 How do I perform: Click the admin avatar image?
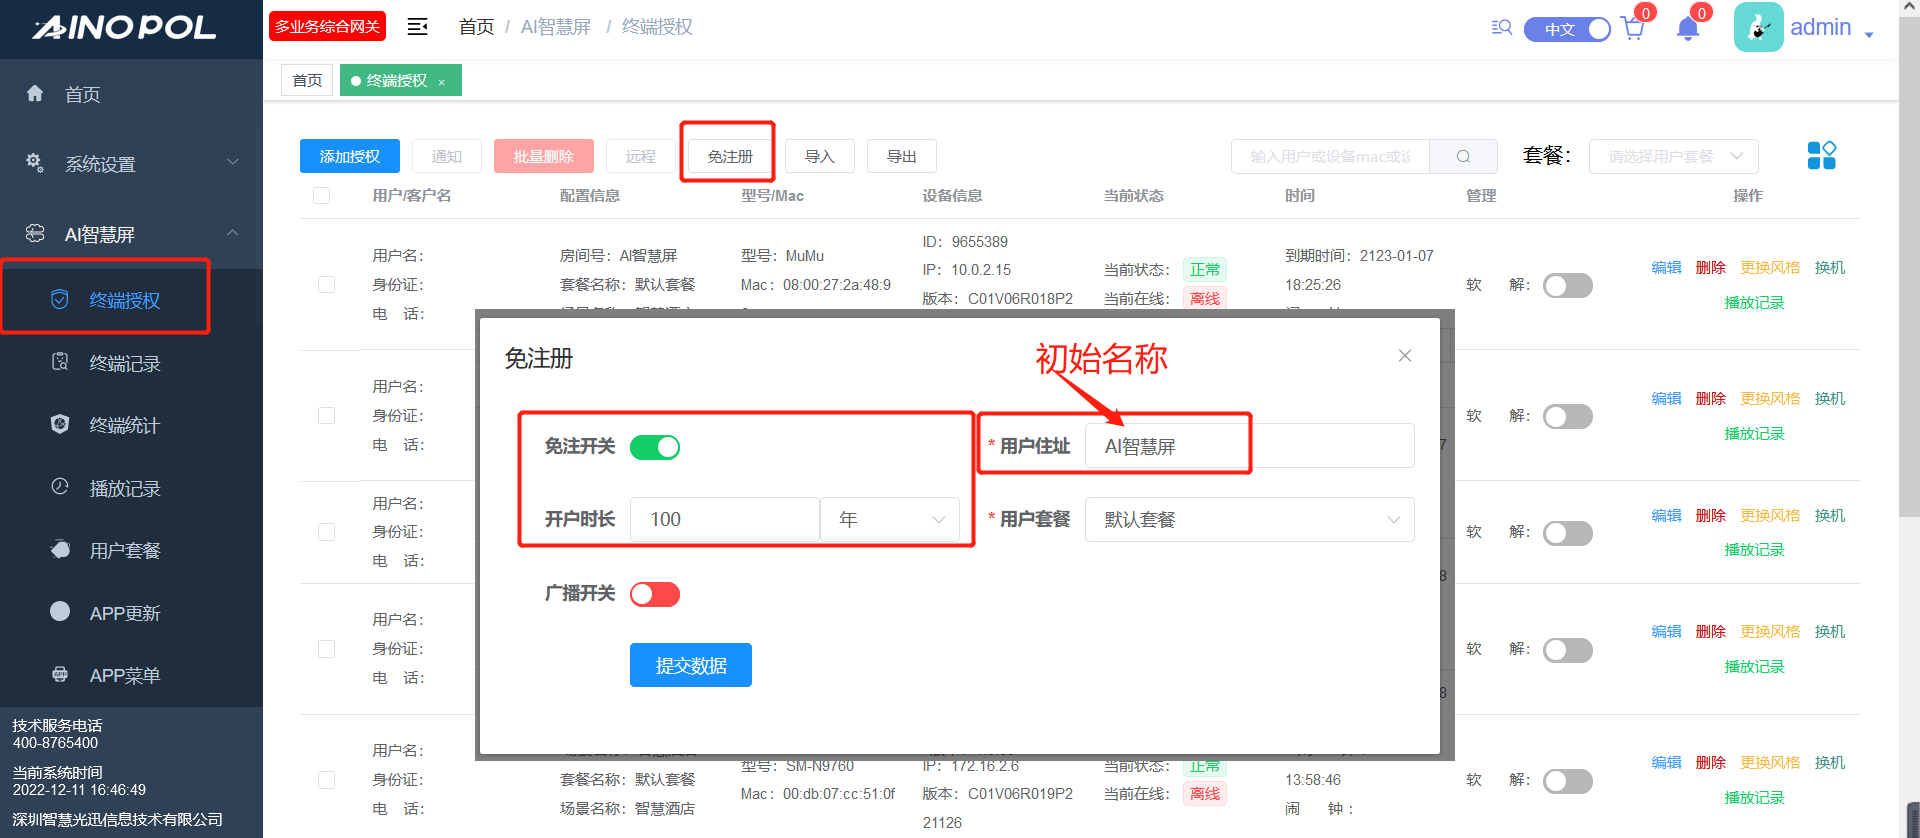pyautogui.click(x=1758, y=28)
